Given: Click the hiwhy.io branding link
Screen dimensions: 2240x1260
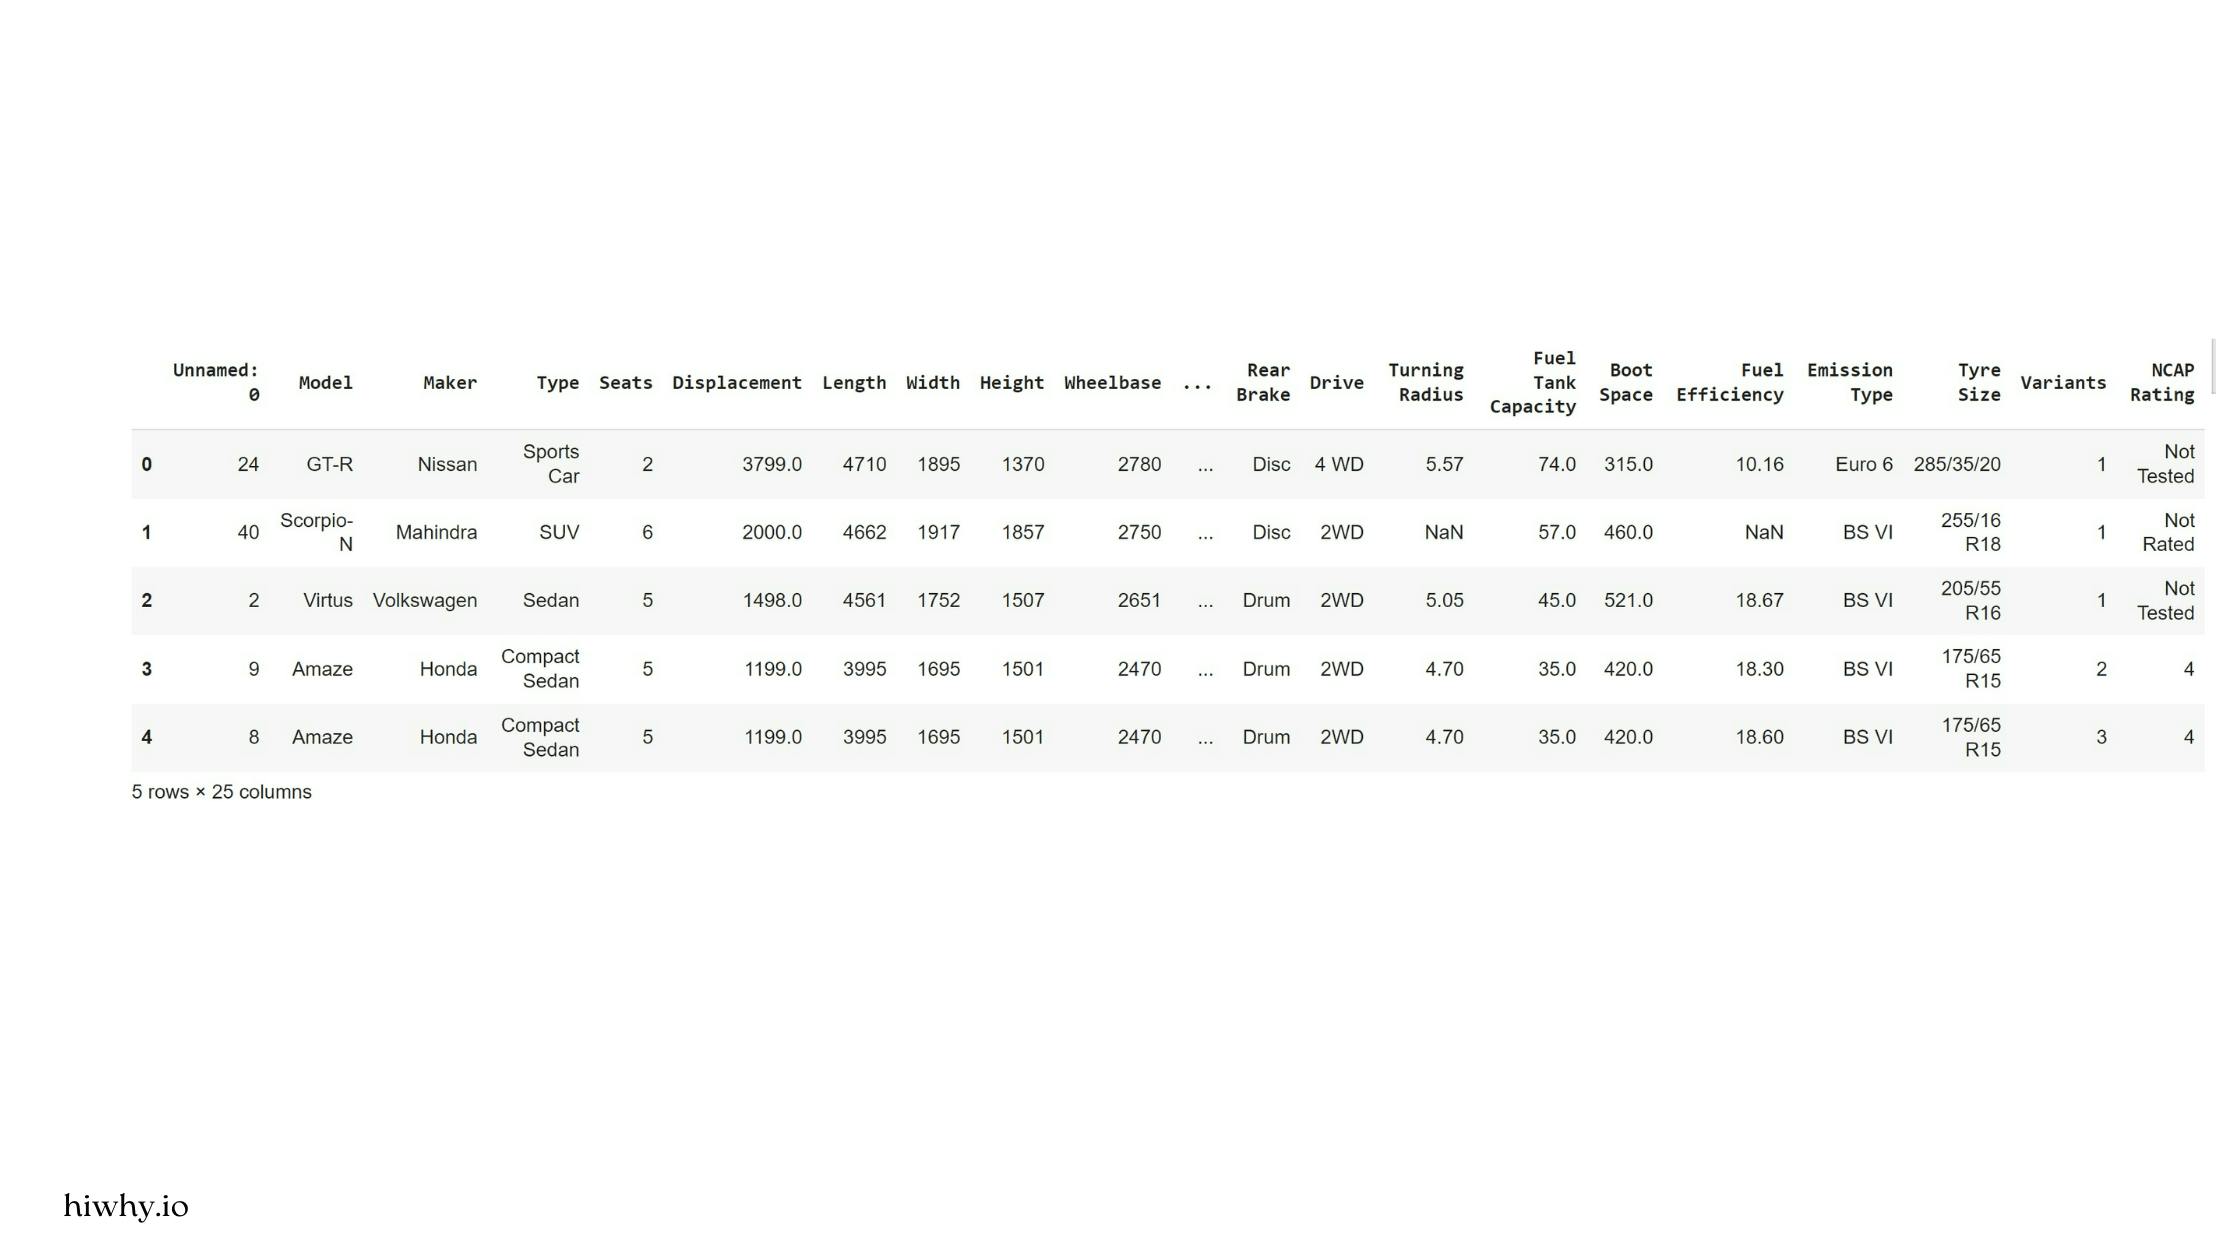Looking at the screenshot, I should pos(126,1206).
